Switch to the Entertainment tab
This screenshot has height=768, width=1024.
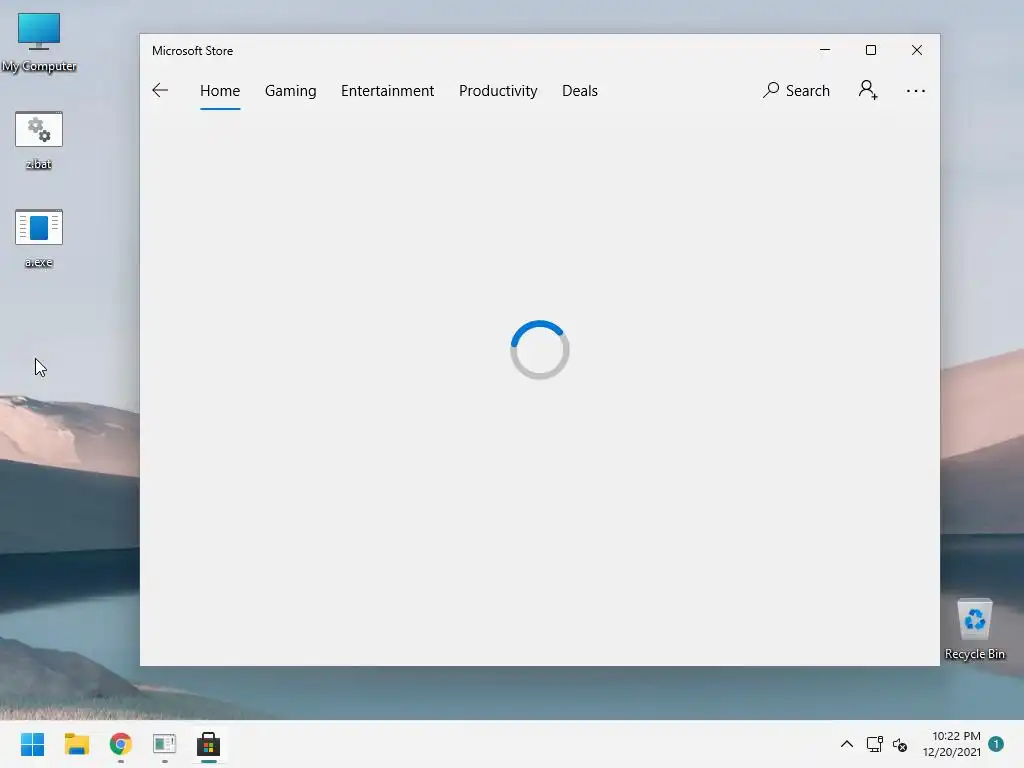(x=387, y=90)
